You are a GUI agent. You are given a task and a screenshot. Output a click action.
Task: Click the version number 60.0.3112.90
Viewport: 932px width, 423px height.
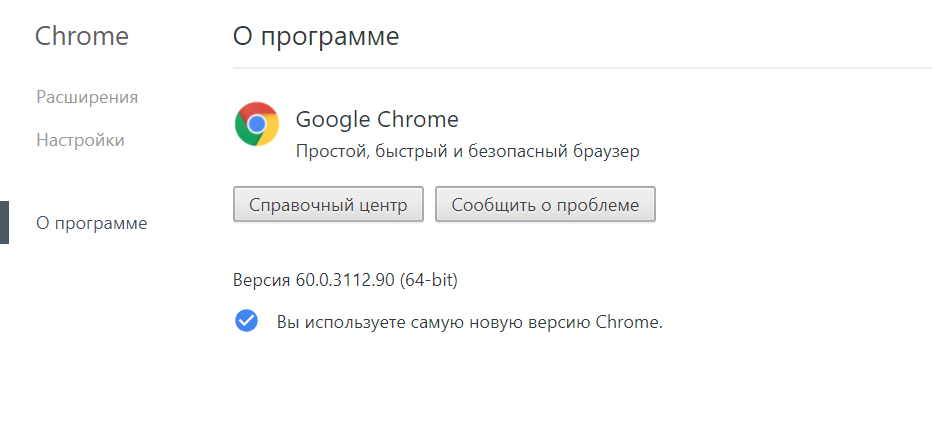click(x=345, y=280)
